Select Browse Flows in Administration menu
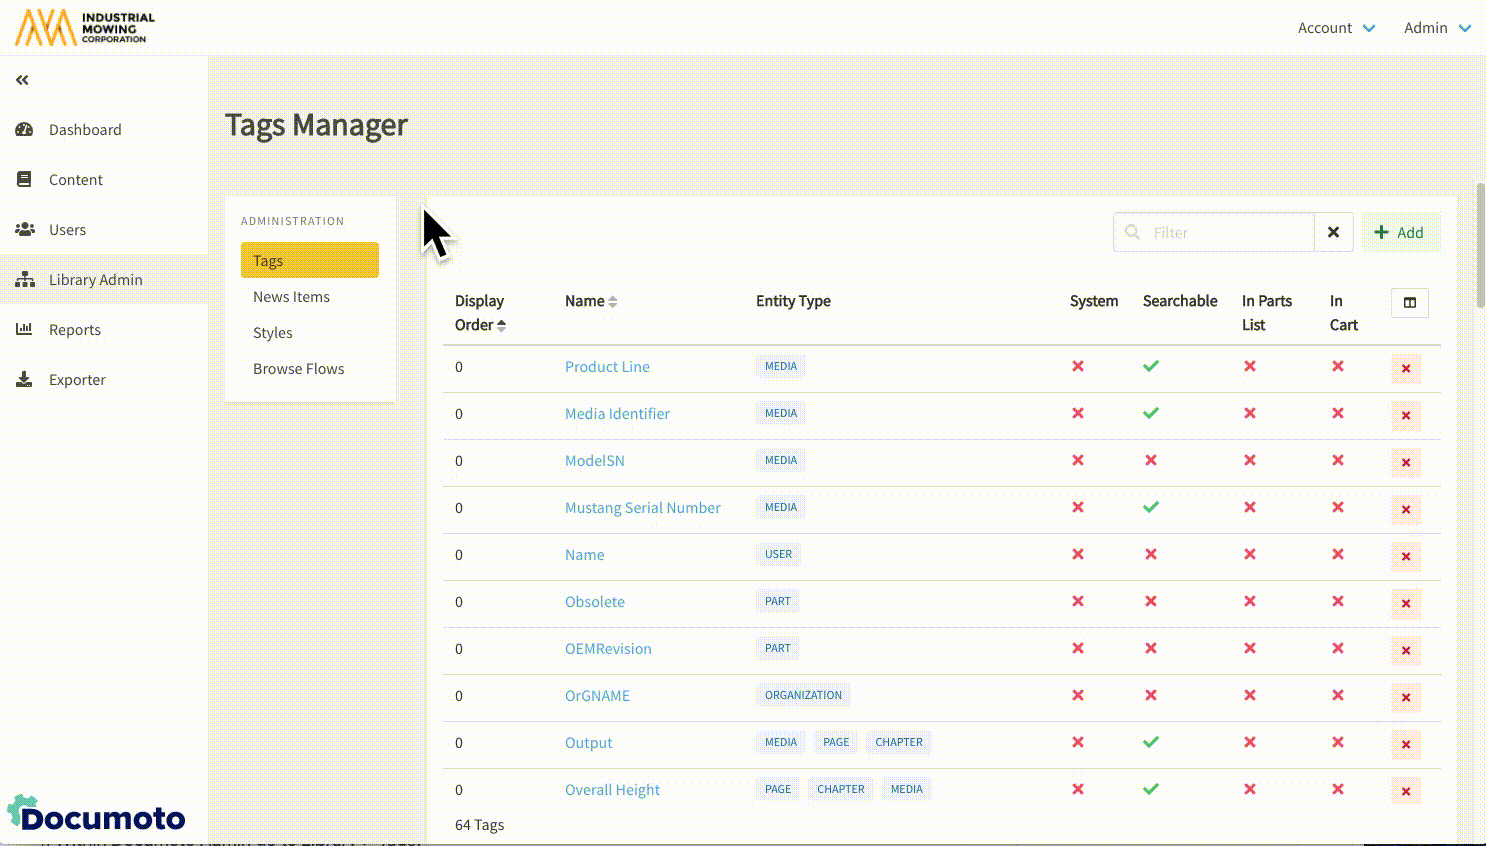The width and height of the screenshot is (1486, 846). point(298,369)
